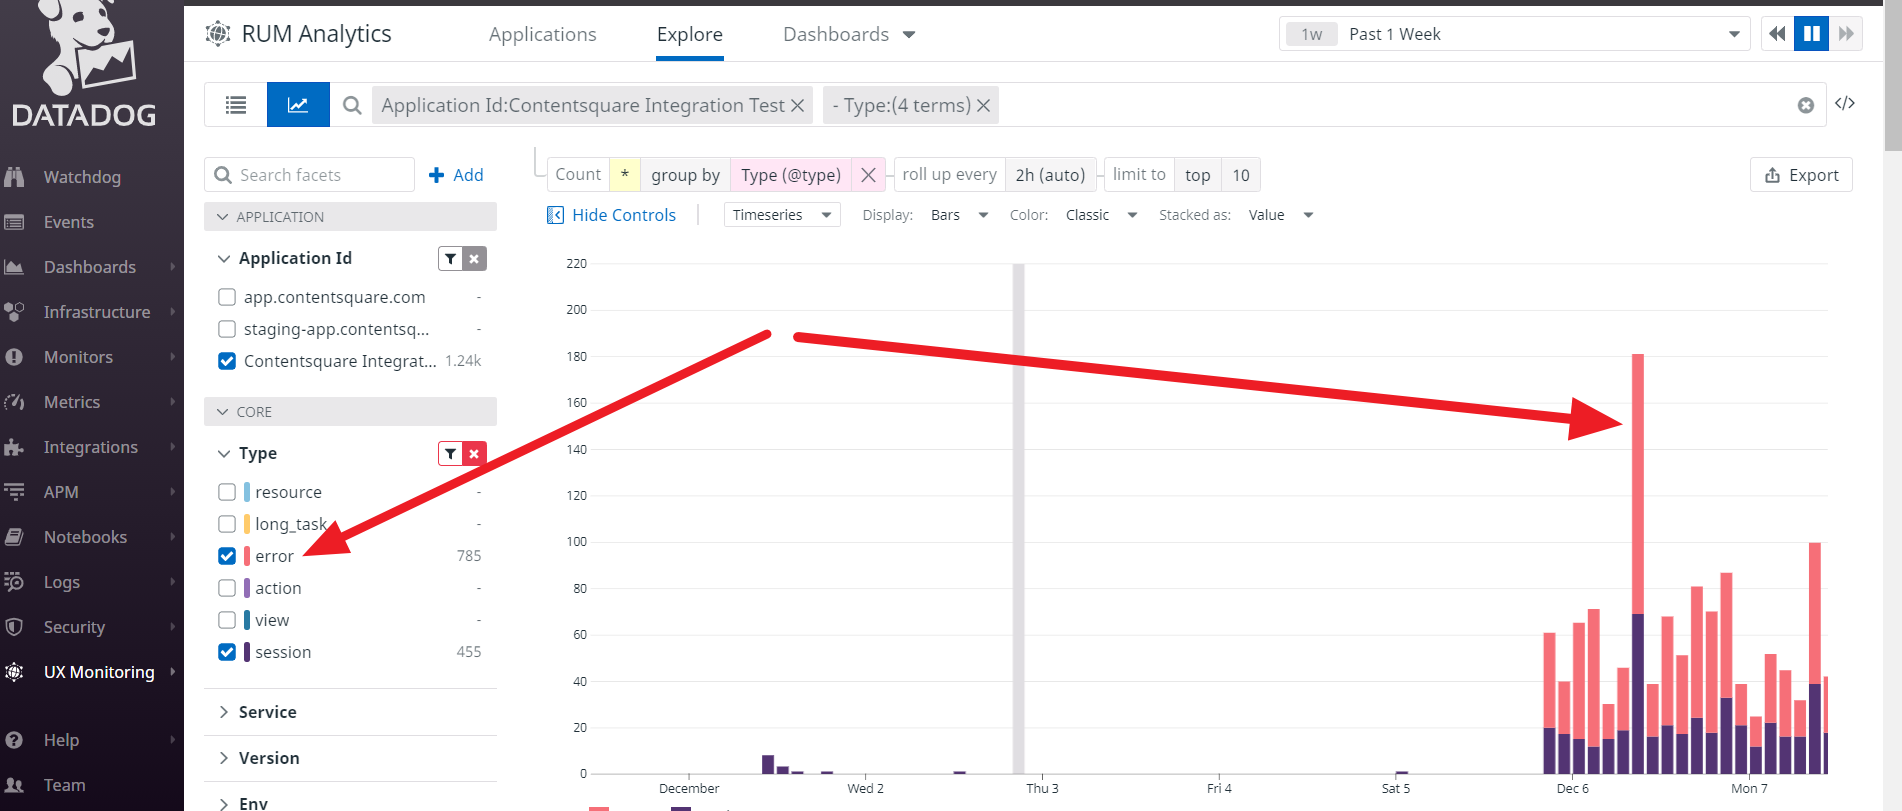
Task: Click the Notebooks sidebar icon
Action: point(14,537)
